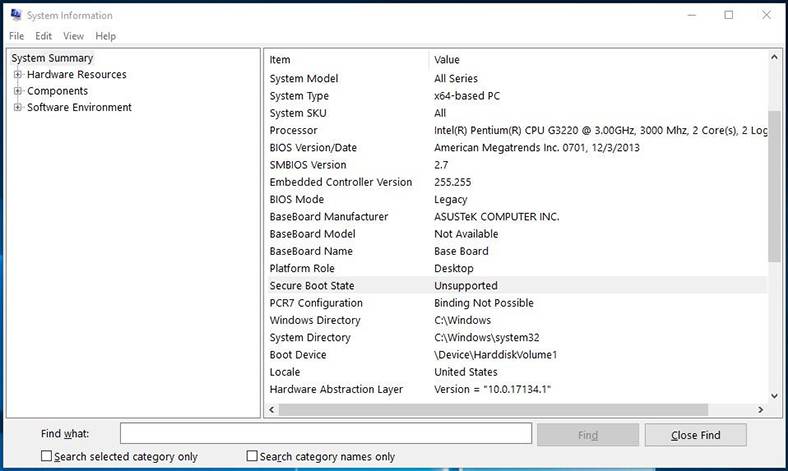Viewport: 788px width, 471px height.
Task: Expand the Hardware Resources node
Action: (18, 74)
